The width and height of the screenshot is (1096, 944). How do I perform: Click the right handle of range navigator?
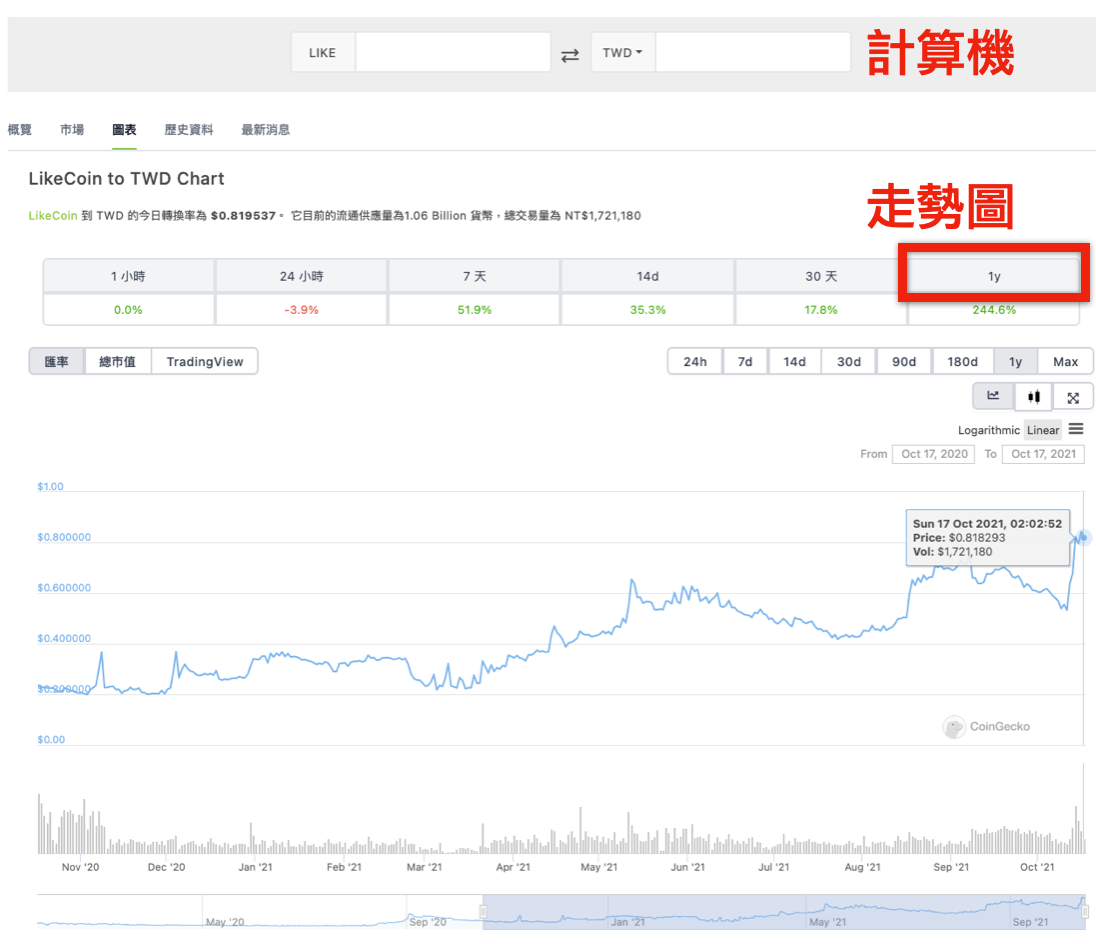1085,912
